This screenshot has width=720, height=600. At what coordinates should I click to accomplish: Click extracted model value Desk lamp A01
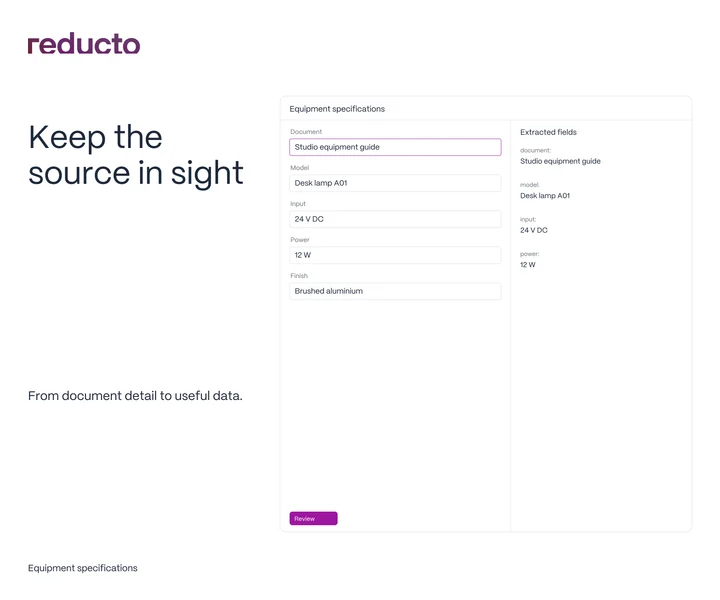pyautogui.click(x=545, y=196)
